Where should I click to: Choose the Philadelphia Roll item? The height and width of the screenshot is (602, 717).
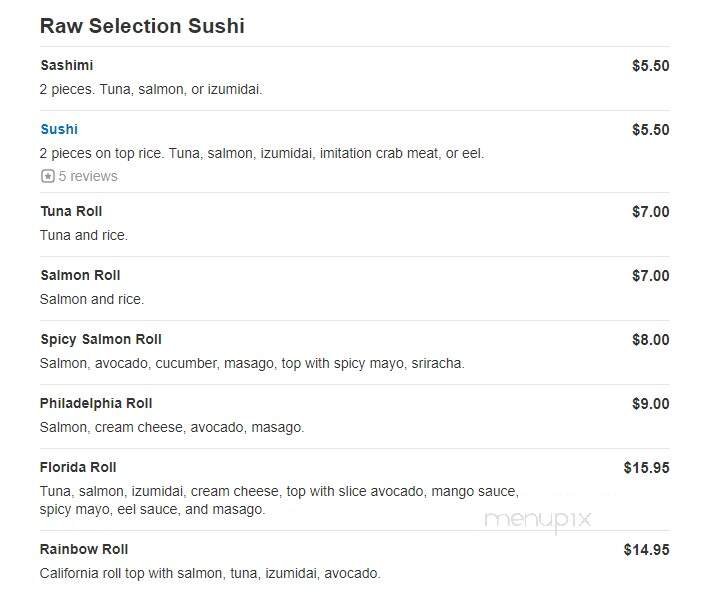[96, 403]
